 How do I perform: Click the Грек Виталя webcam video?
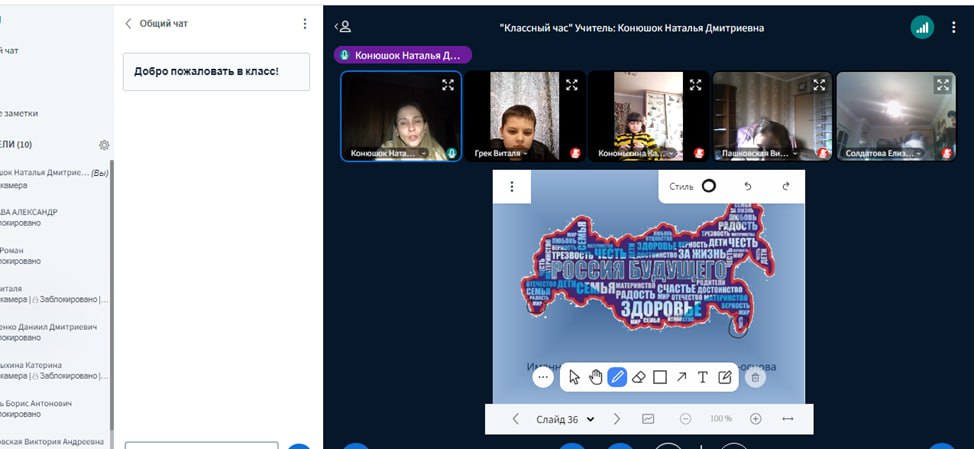[x=525, y=116]
